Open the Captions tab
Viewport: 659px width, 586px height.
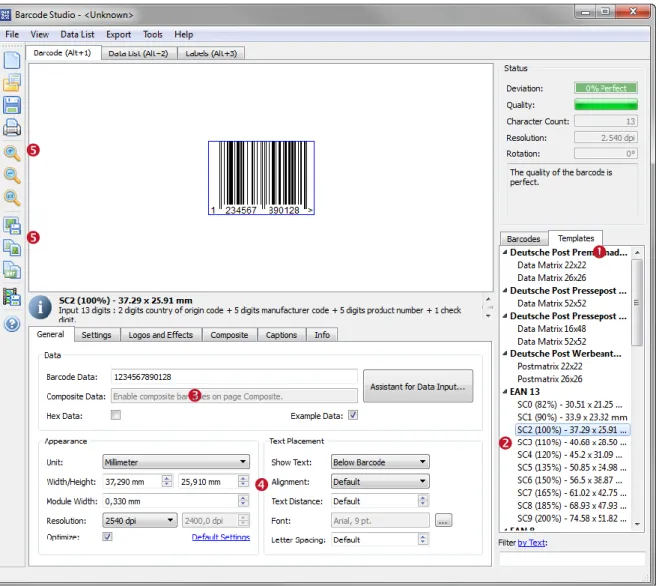click(x=281, y=335)
